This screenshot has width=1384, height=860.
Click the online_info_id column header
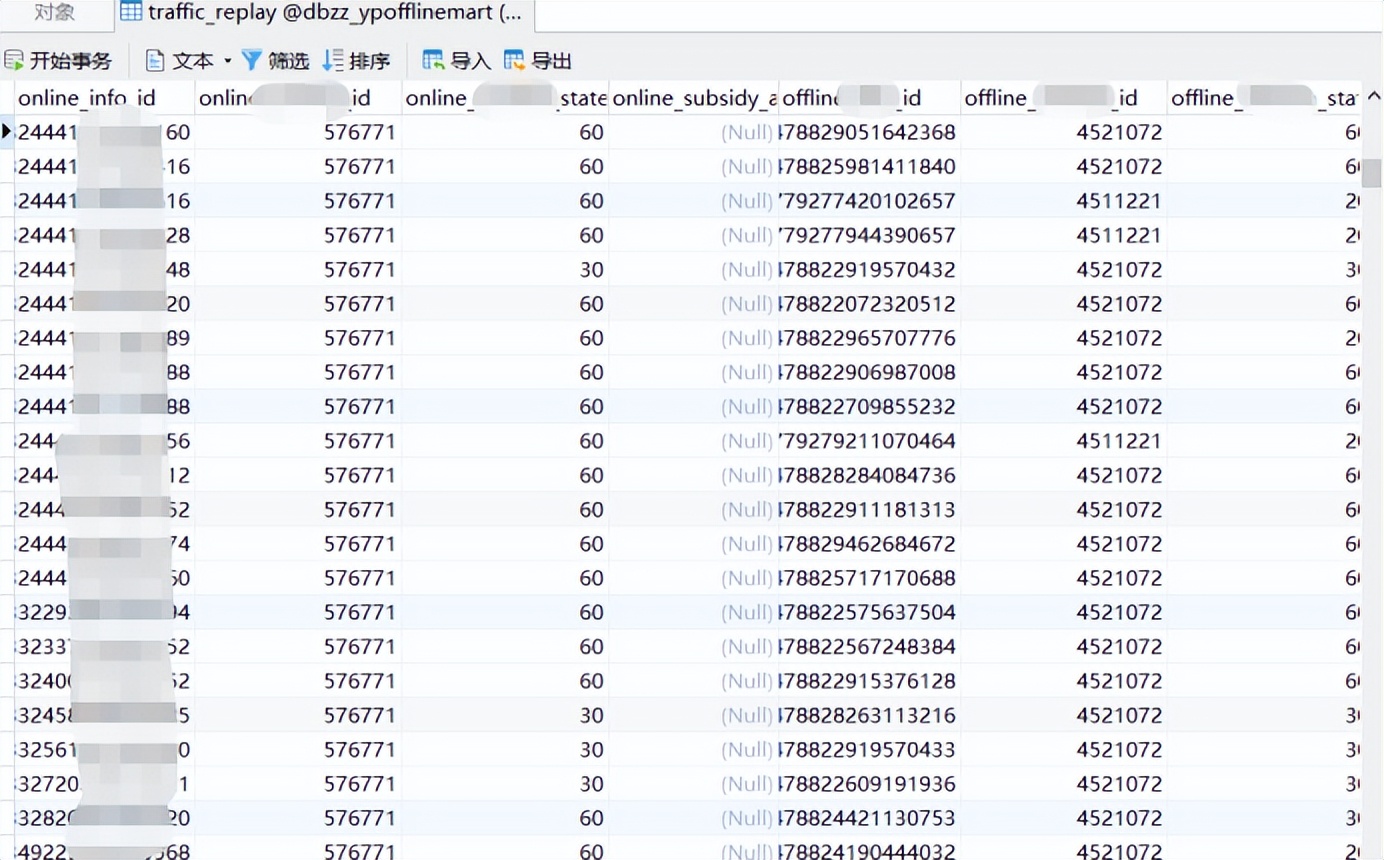pos(104,98)
